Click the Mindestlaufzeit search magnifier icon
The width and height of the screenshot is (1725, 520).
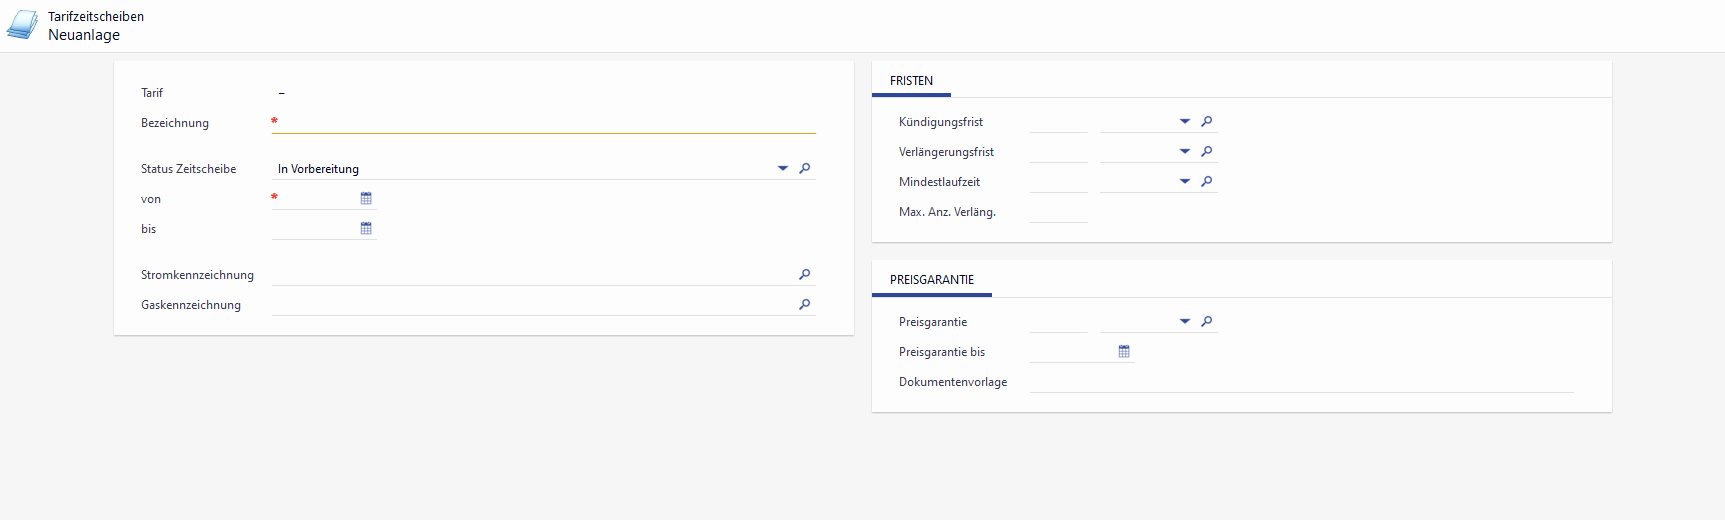pos(1207,182)
